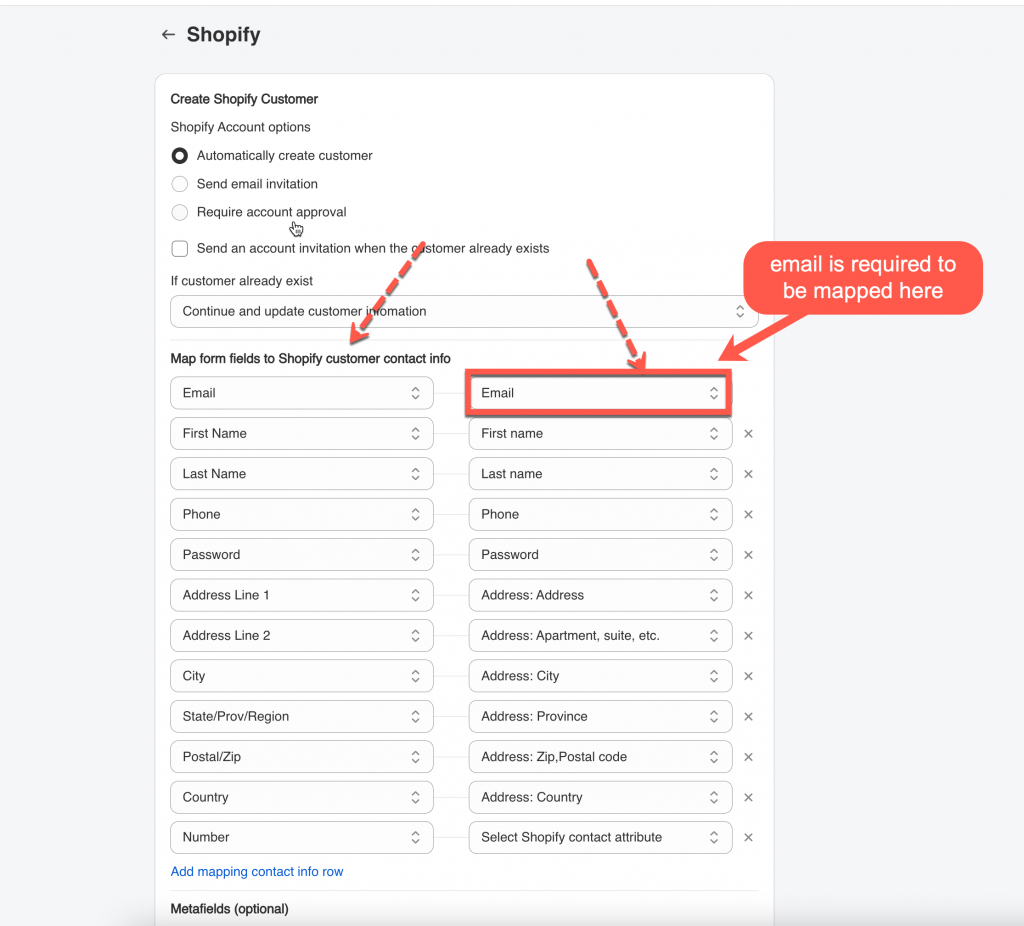
Task: Open the Address: Zip,Postal code dropdown
Action: (x=600, y=757)
